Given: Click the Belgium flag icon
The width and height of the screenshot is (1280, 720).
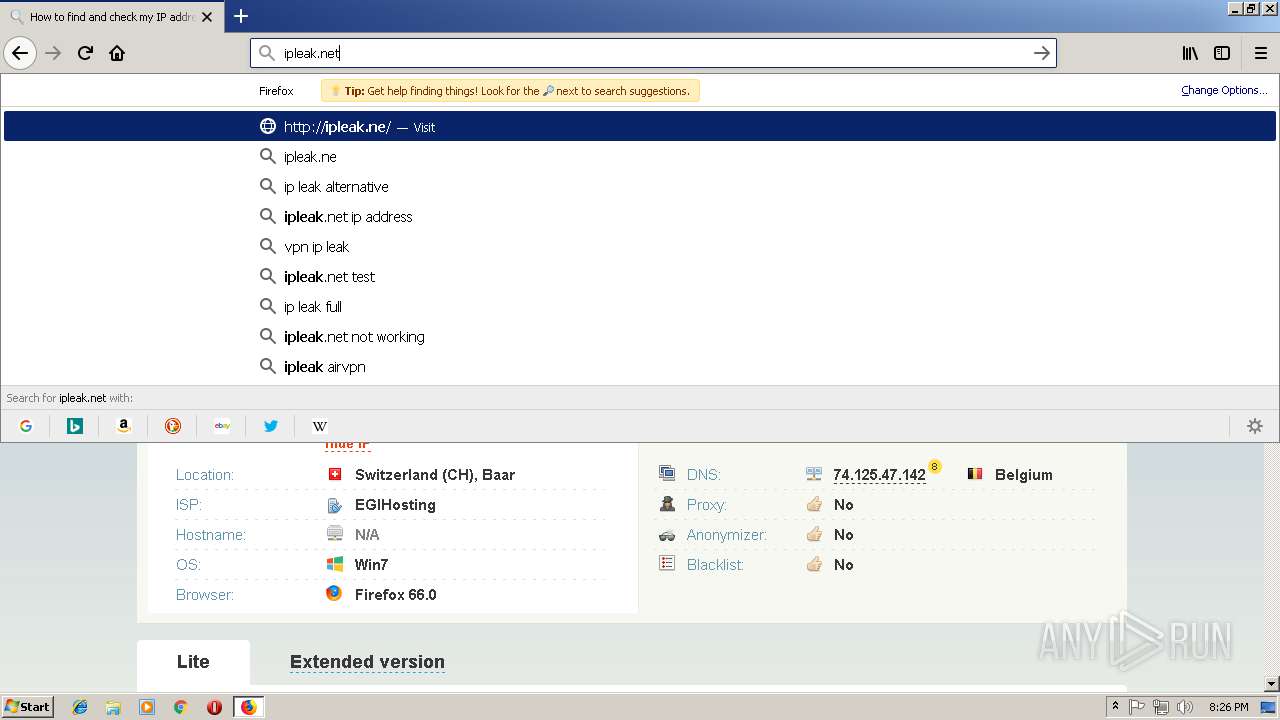Looking at the screenshot, I should 975,473.
